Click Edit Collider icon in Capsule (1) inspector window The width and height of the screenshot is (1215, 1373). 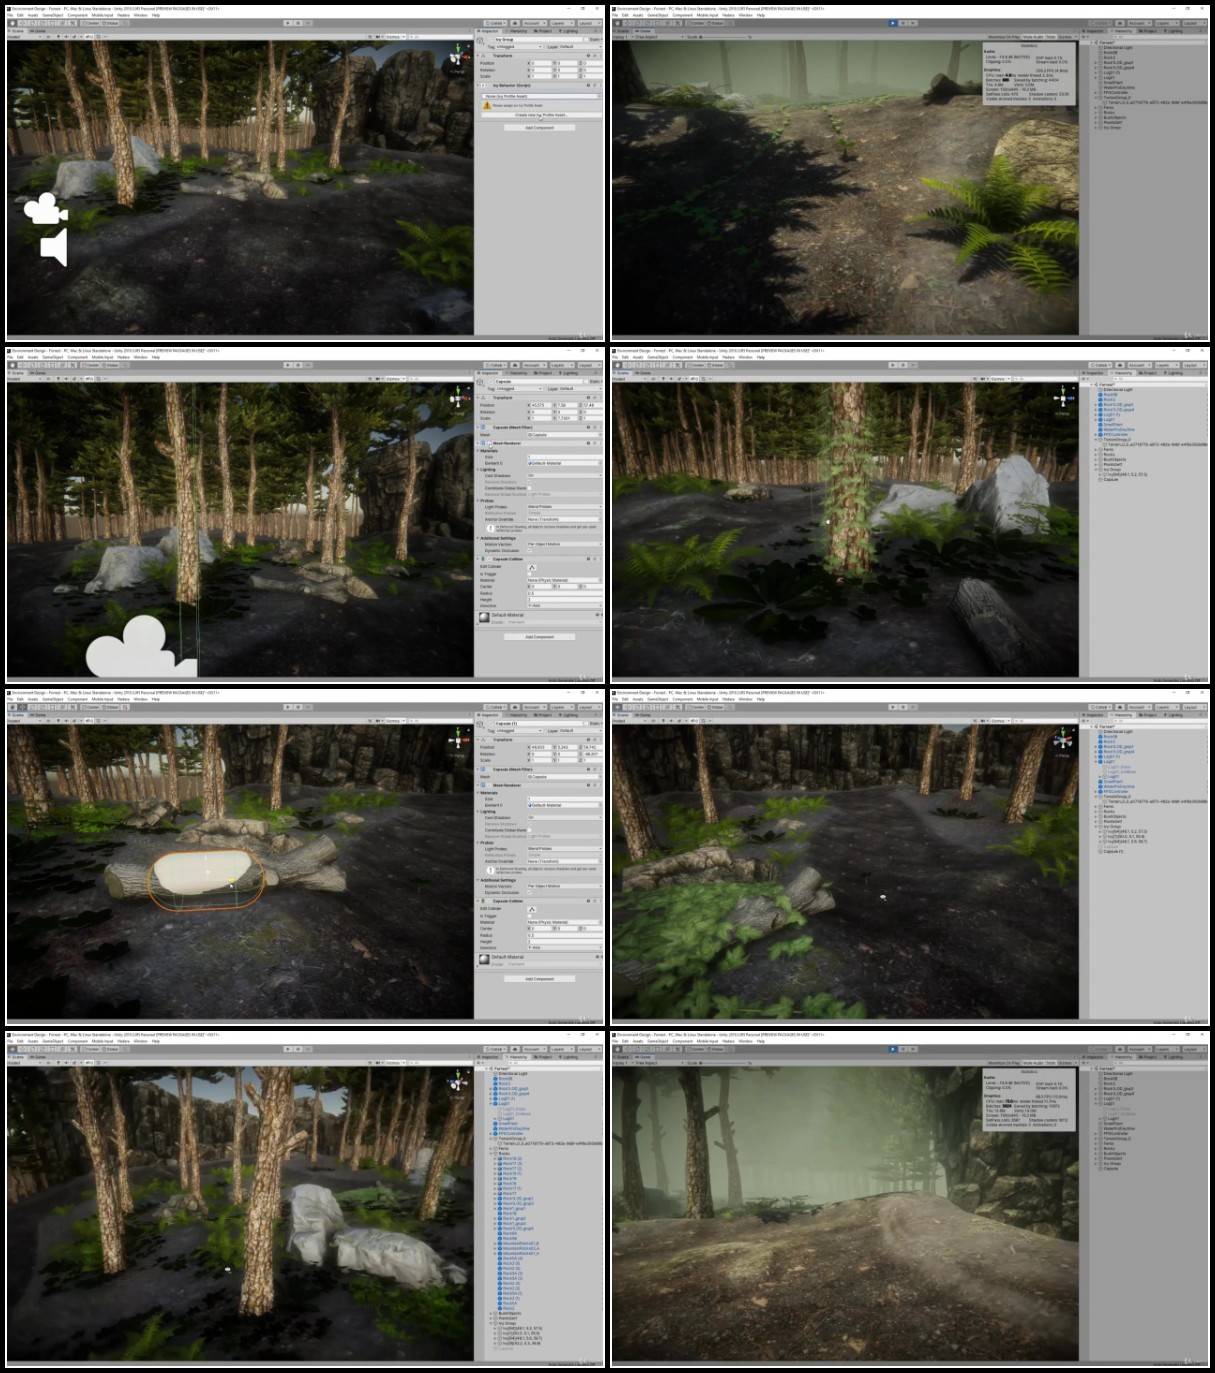click(532, 909)
